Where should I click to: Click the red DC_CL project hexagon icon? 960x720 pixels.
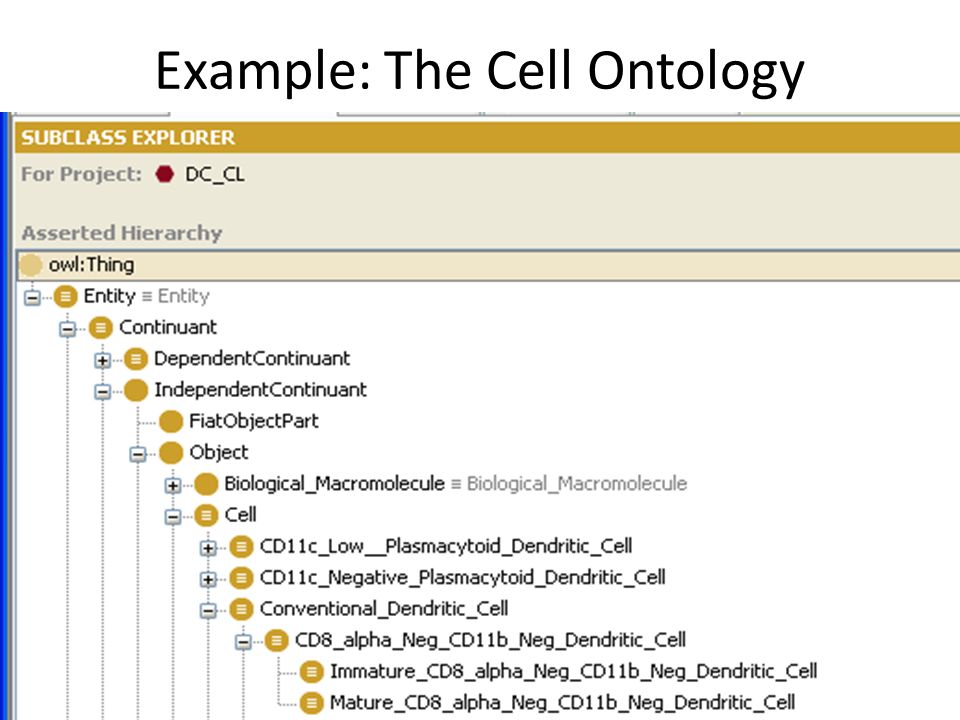pyautogui.click(x=165, y=174)
